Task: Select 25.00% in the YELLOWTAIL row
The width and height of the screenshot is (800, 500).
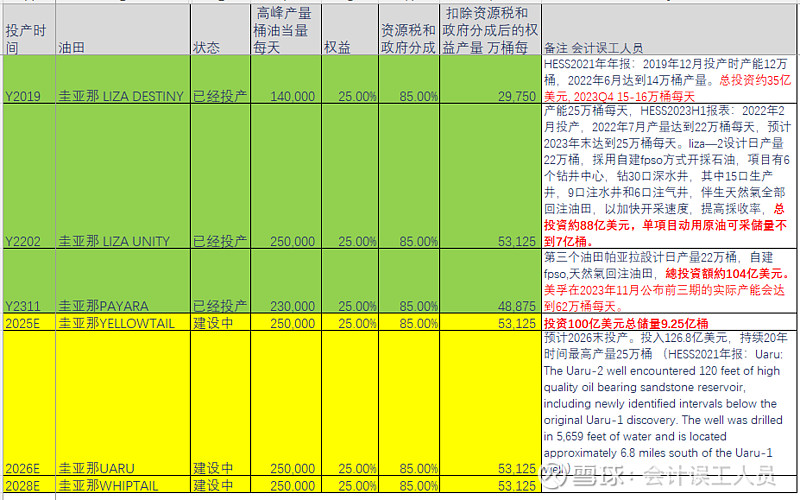Action: pyautogui.click(x=350, y=322)
